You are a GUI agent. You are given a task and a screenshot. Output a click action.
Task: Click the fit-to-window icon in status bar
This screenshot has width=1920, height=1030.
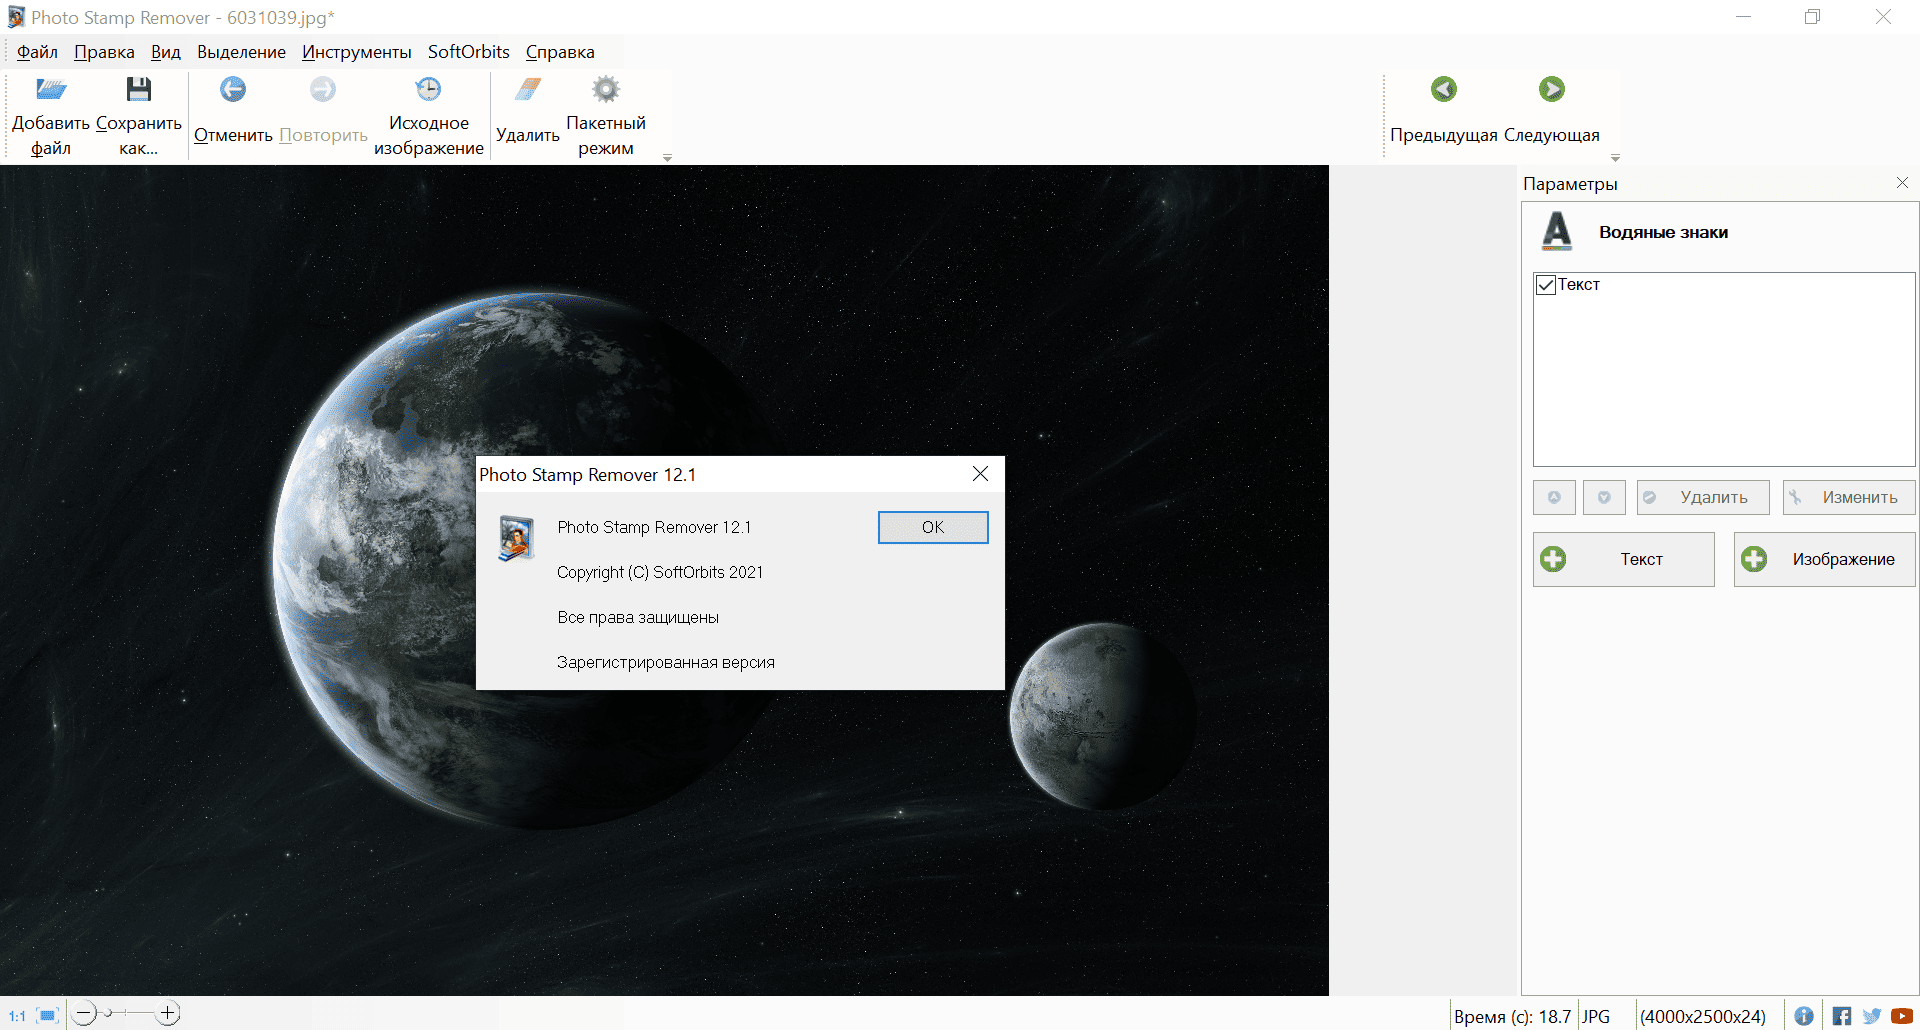pos(48,1015)
